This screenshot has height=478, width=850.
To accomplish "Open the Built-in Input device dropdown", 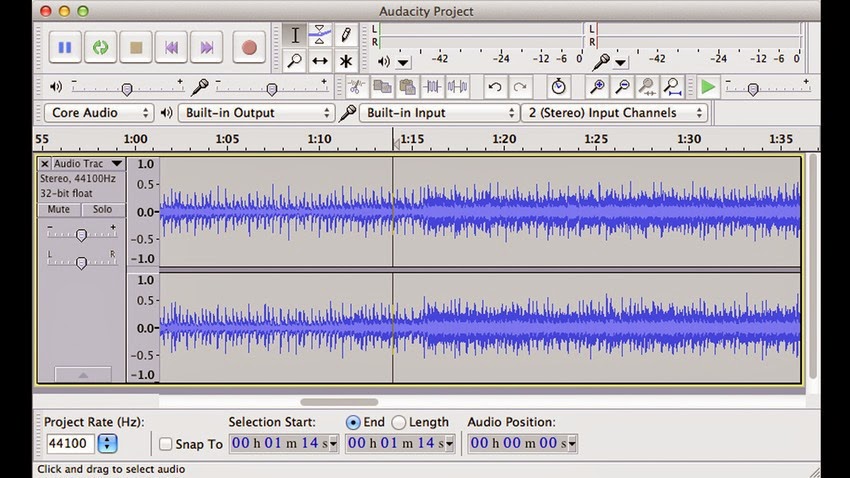I will pyautogui.click(x=438, y=113).
